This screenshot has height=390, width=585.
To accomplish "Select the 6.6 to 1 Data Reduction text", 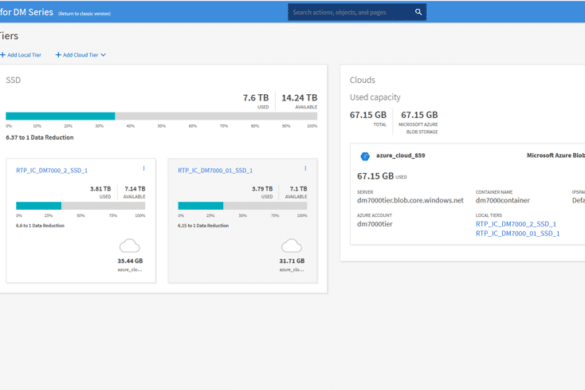I will tap(40, 225).
